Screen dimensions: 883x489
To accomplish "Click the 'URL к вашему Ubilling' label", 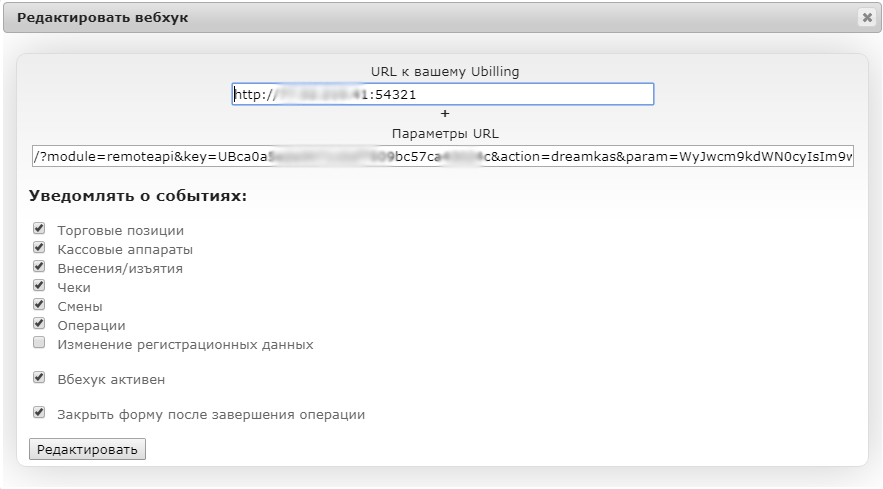I will point(444,72).
